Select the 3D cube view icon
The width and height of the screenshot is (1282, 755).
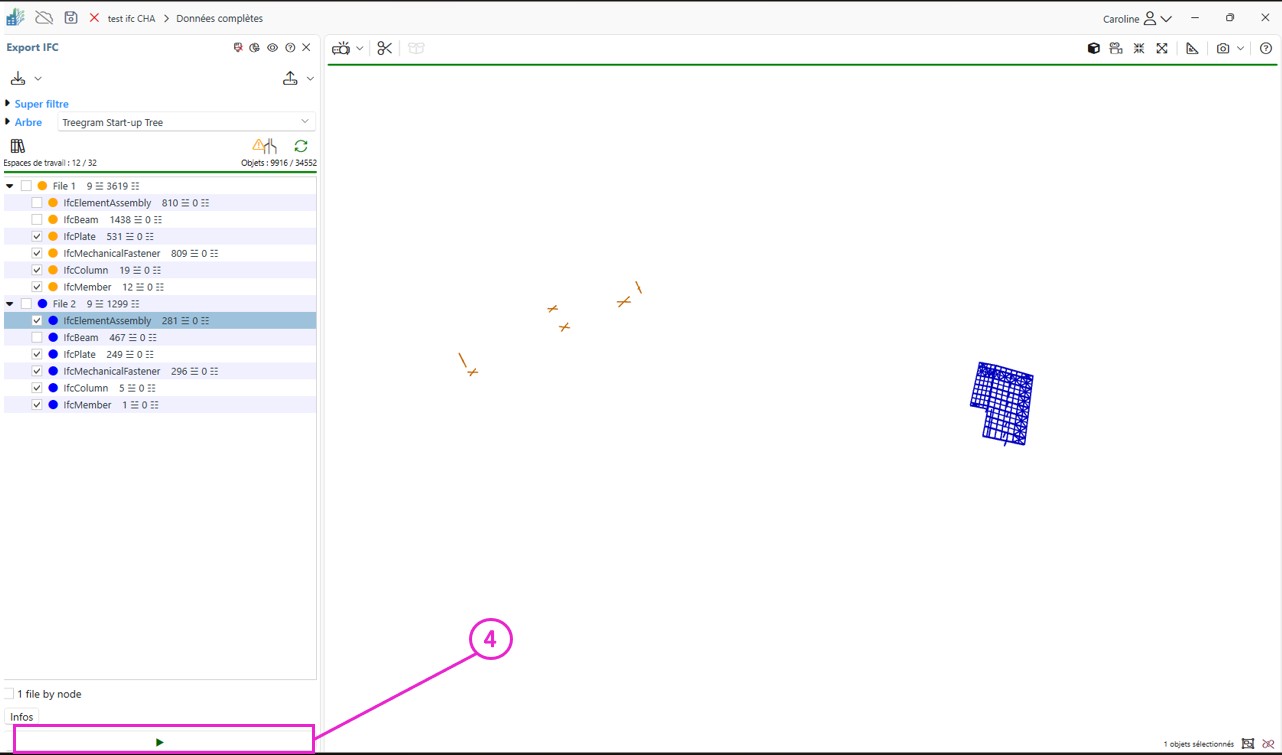click(x=1094, y=48)
